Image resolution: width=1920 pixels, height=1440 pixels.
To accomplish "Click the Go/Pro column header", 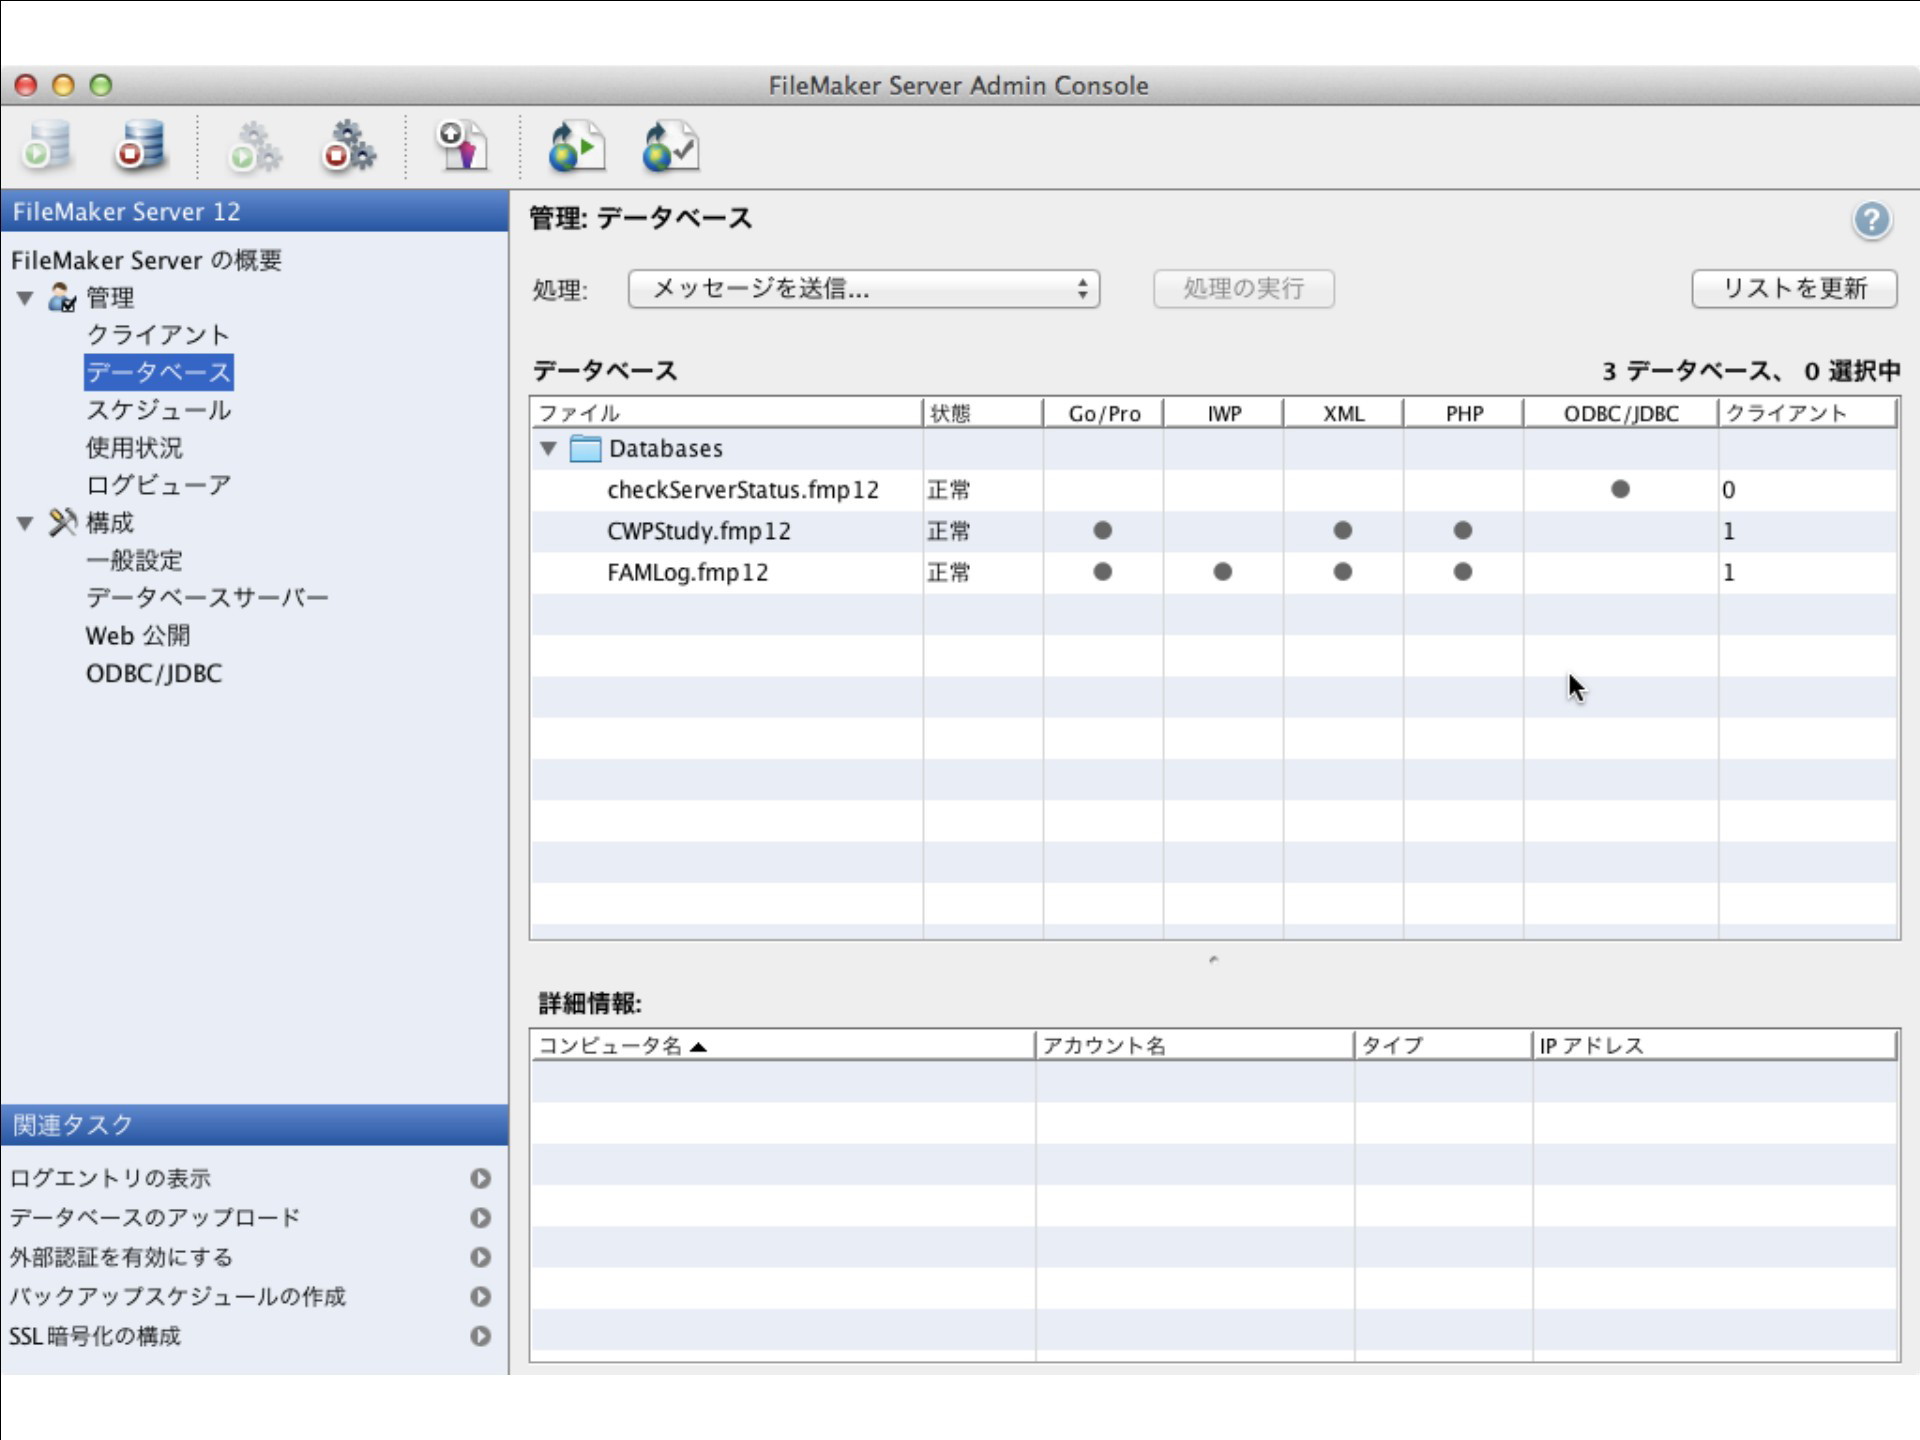I will click(x=1103, y=413).
